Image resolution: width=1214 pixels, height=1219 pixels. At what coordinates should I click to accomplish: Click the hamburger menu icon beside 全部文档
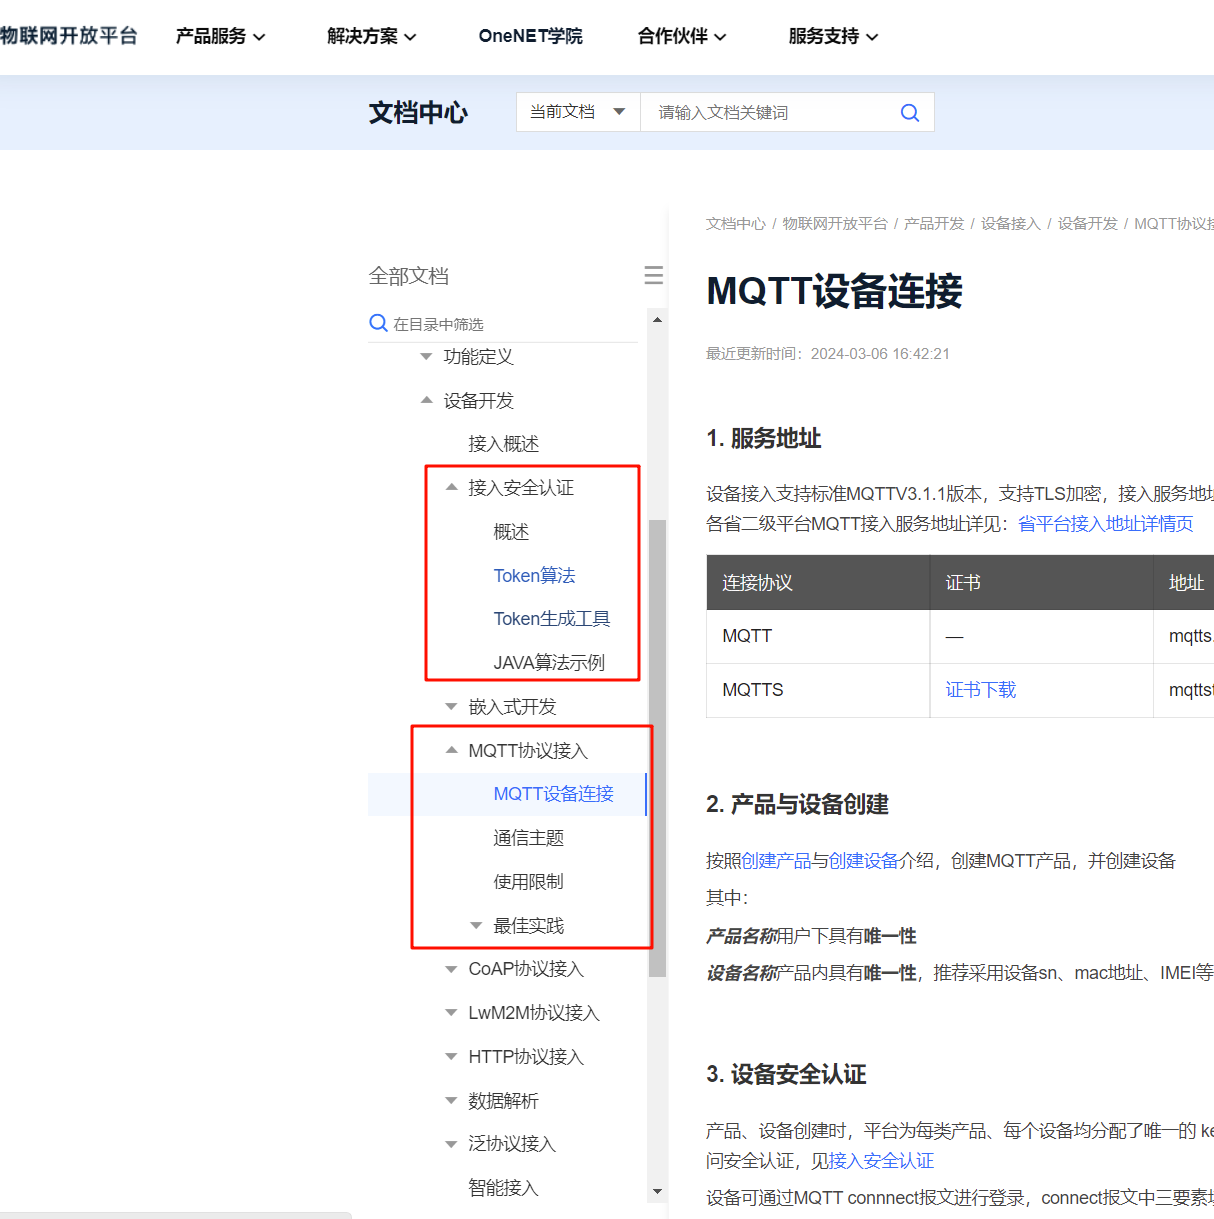652,274
